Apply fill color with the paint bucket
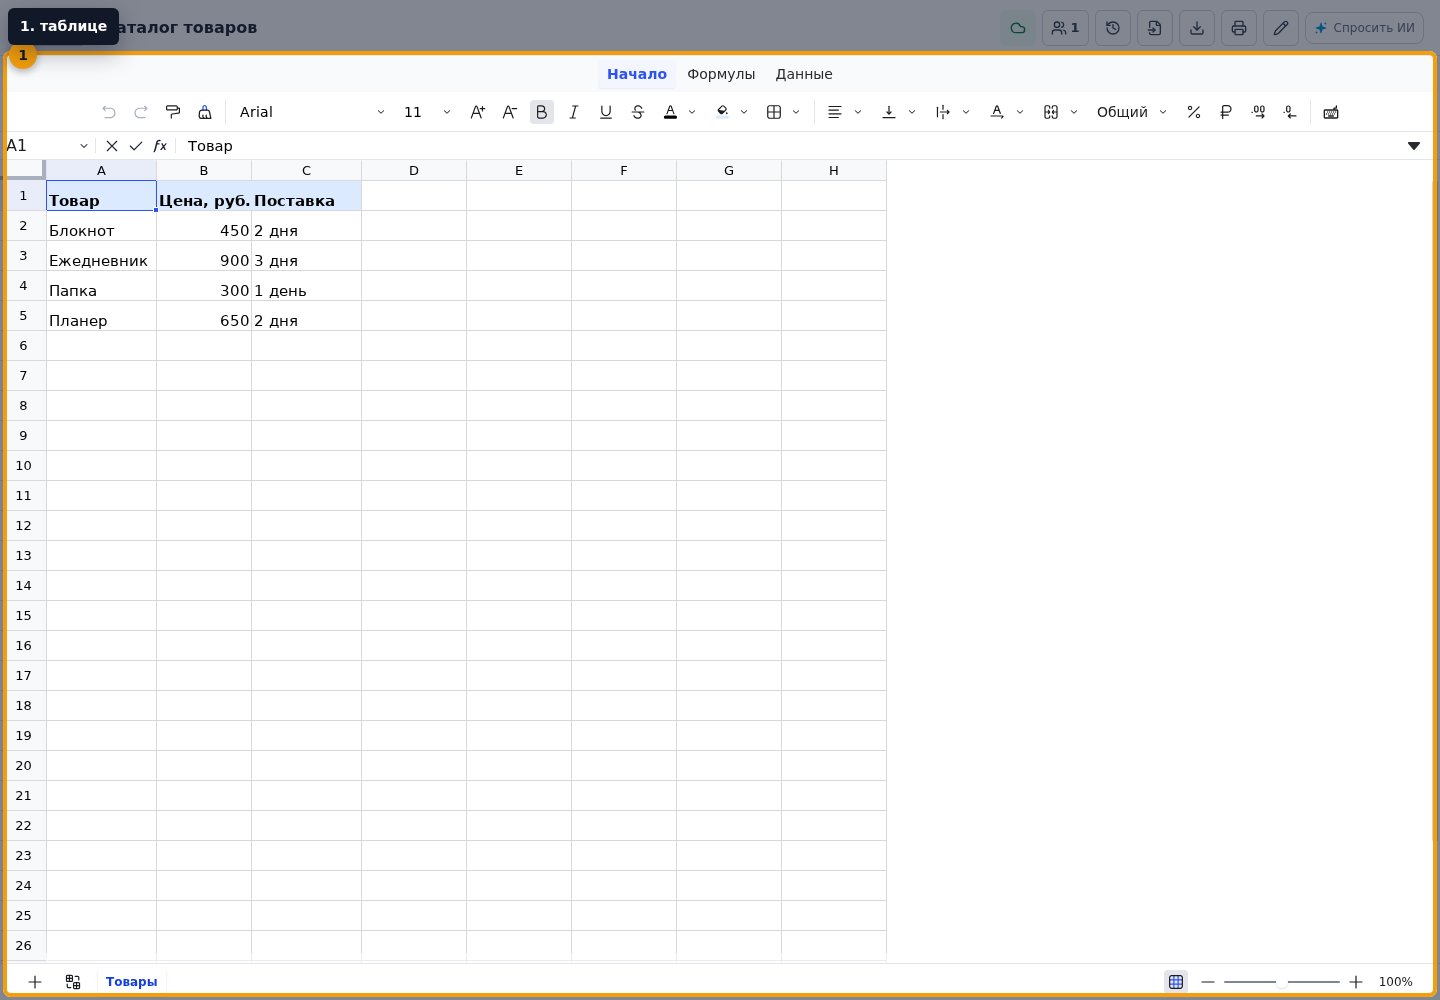This screenshot has height=1000, width=1440. (722, 112)
